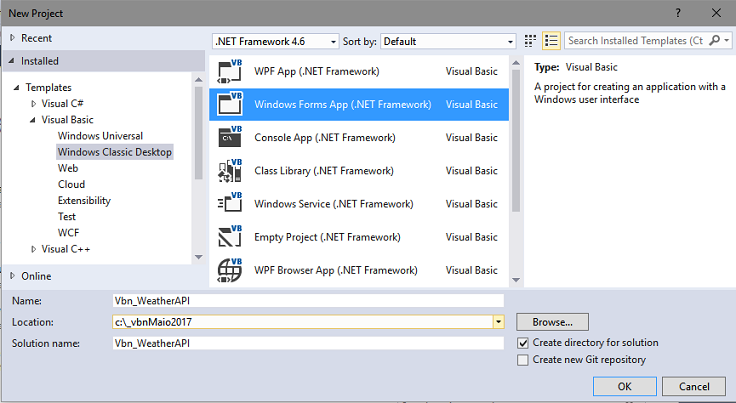Collapse the Templates tree node
Screen dimensions: 736x403
pos(16,87)
